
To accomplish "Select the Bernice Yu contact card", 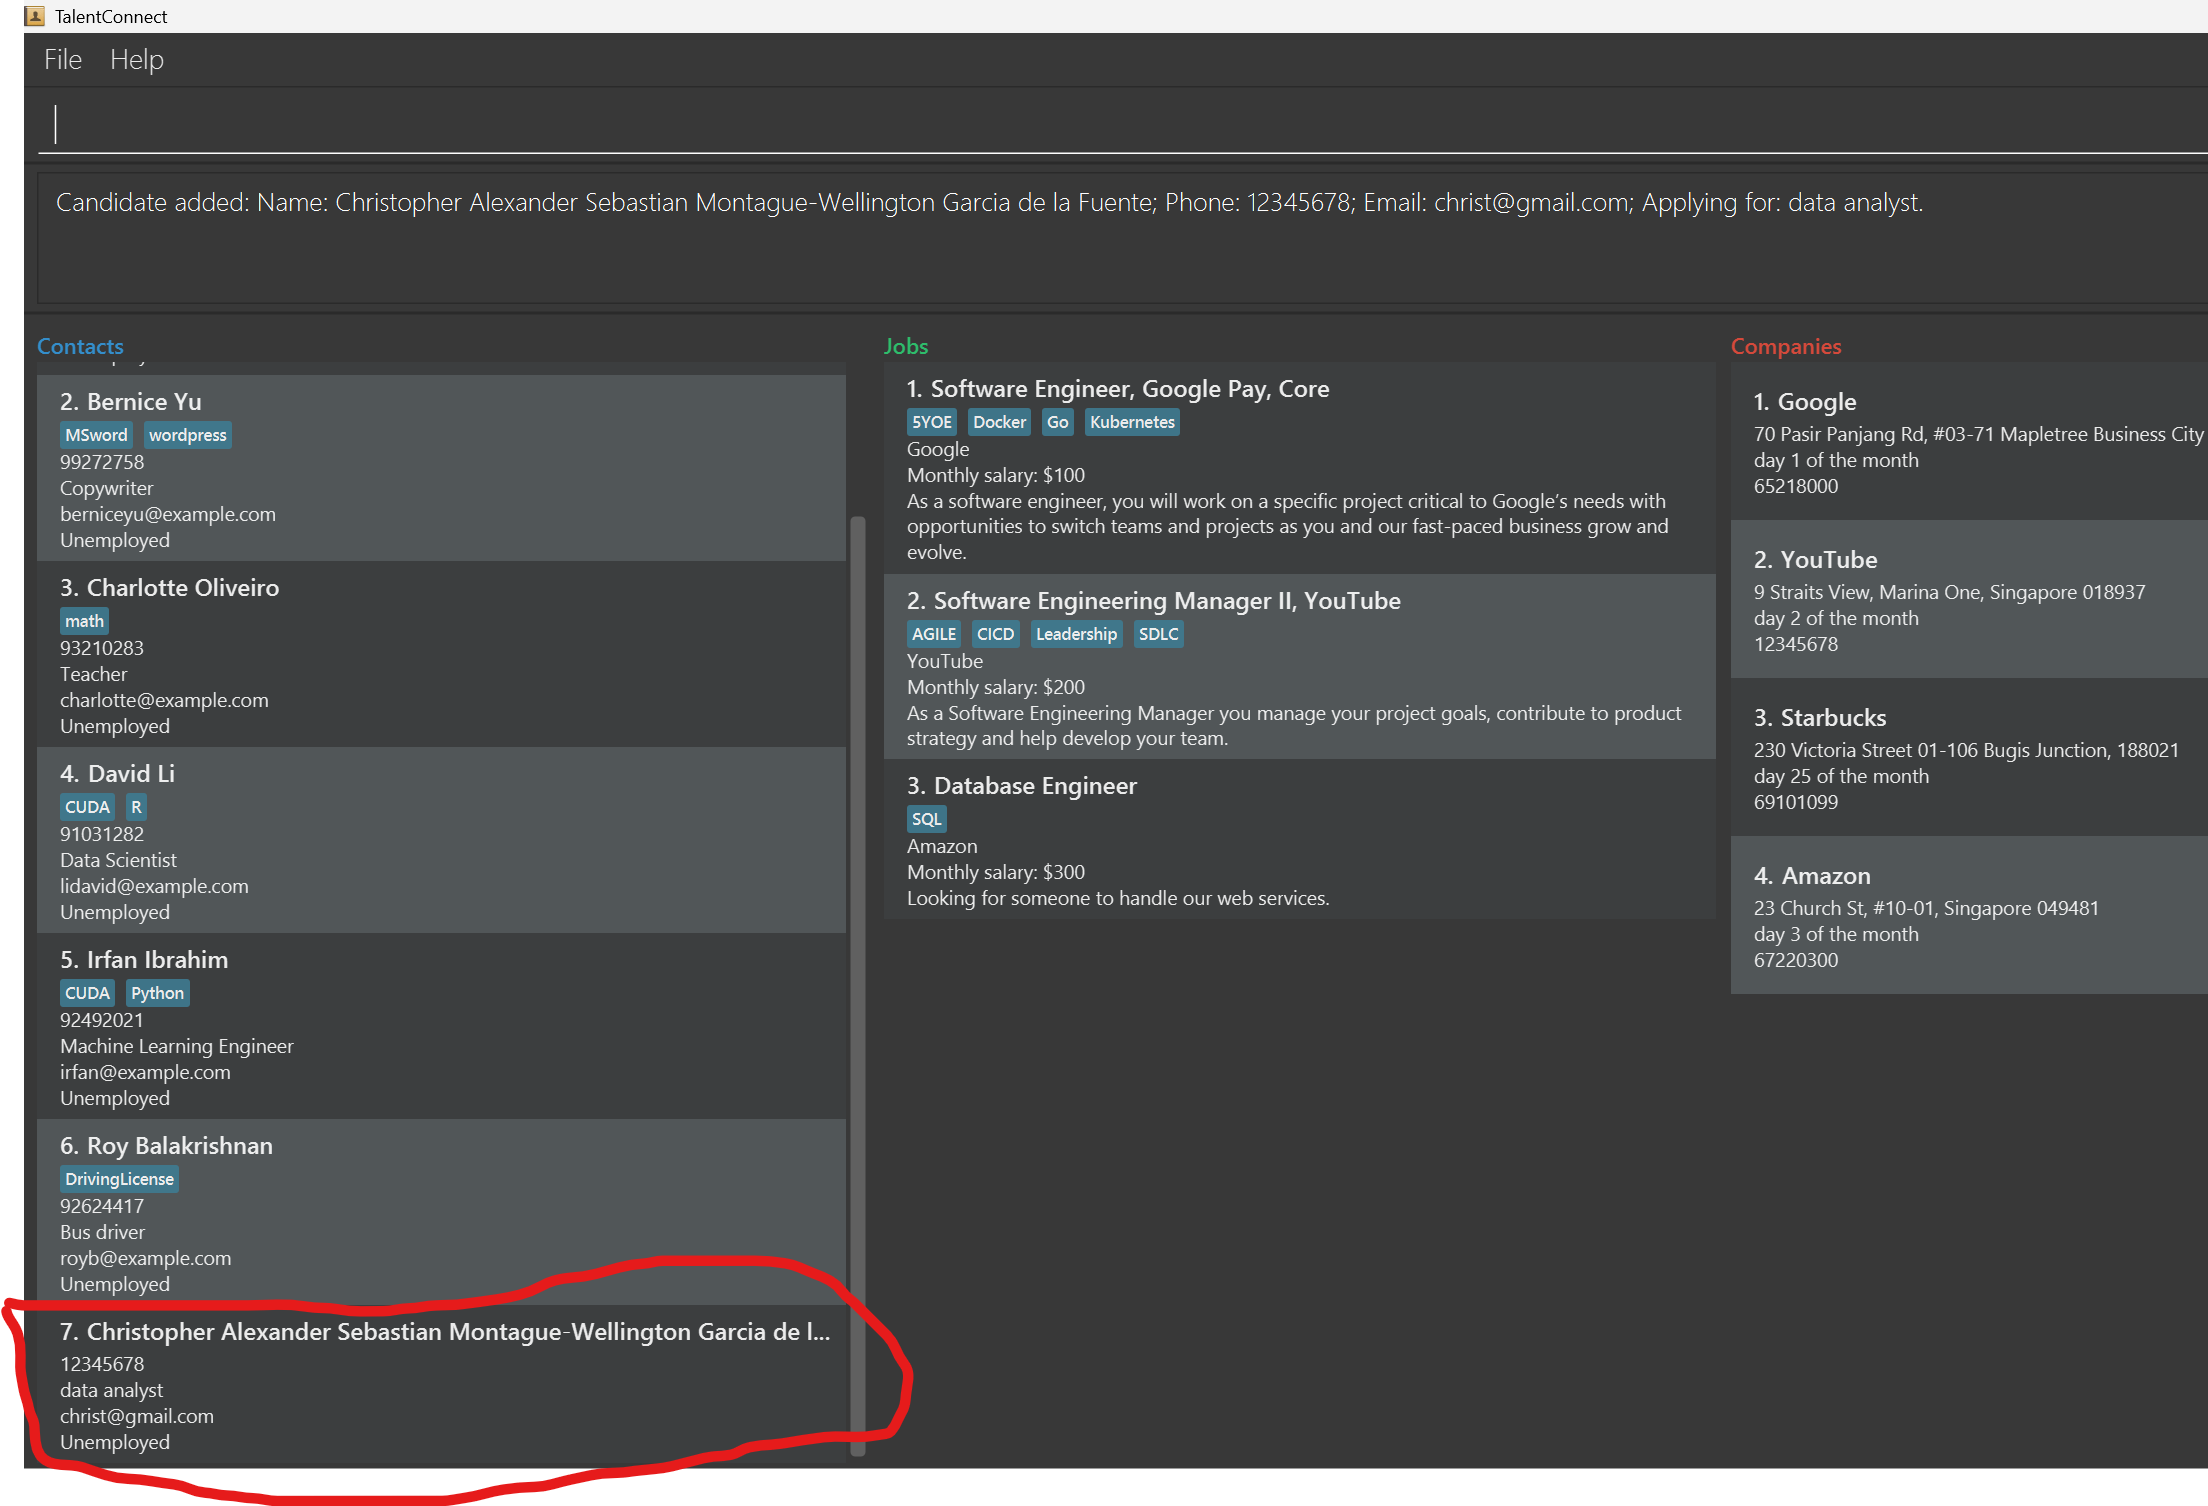I will point(440,468).
